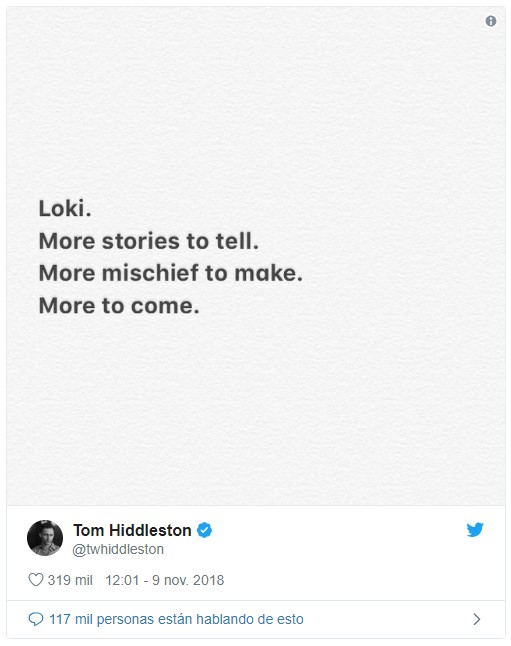Click the speech bubble reply icon
The width and height of the screenshot is (511, 646).
coord(36,619)
